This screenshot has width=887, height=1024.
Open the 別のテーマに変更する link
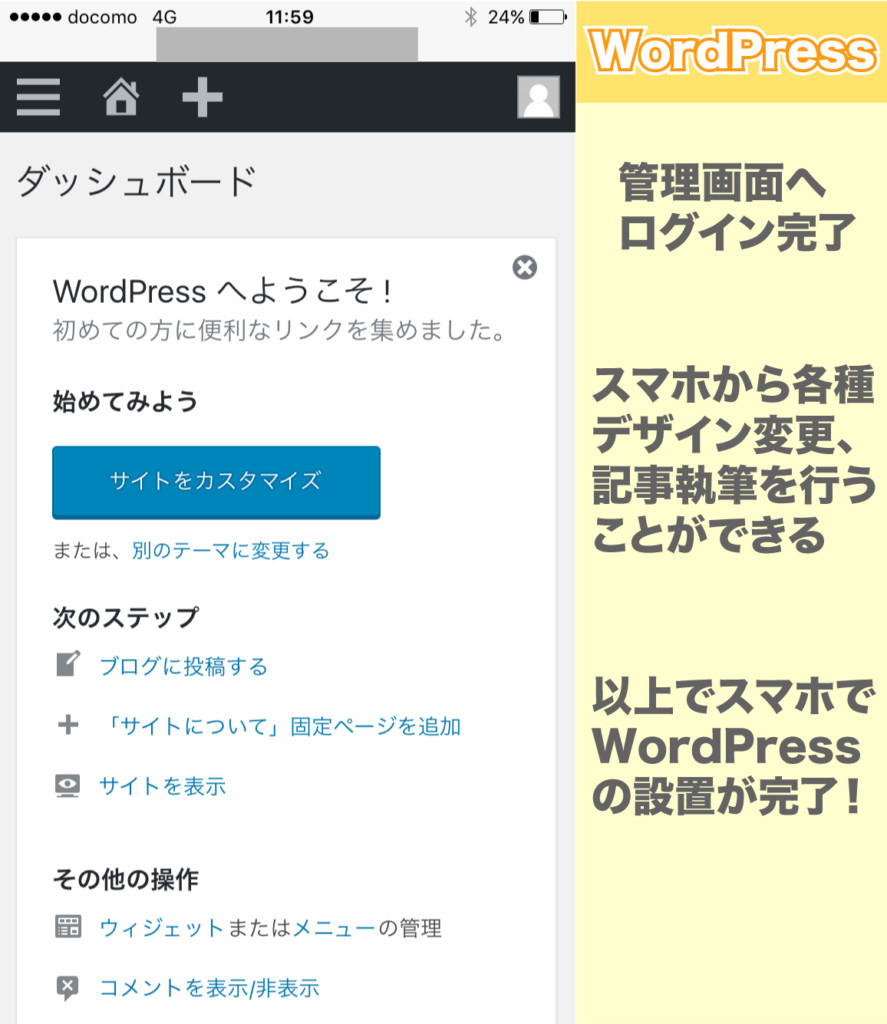(231, 551)
